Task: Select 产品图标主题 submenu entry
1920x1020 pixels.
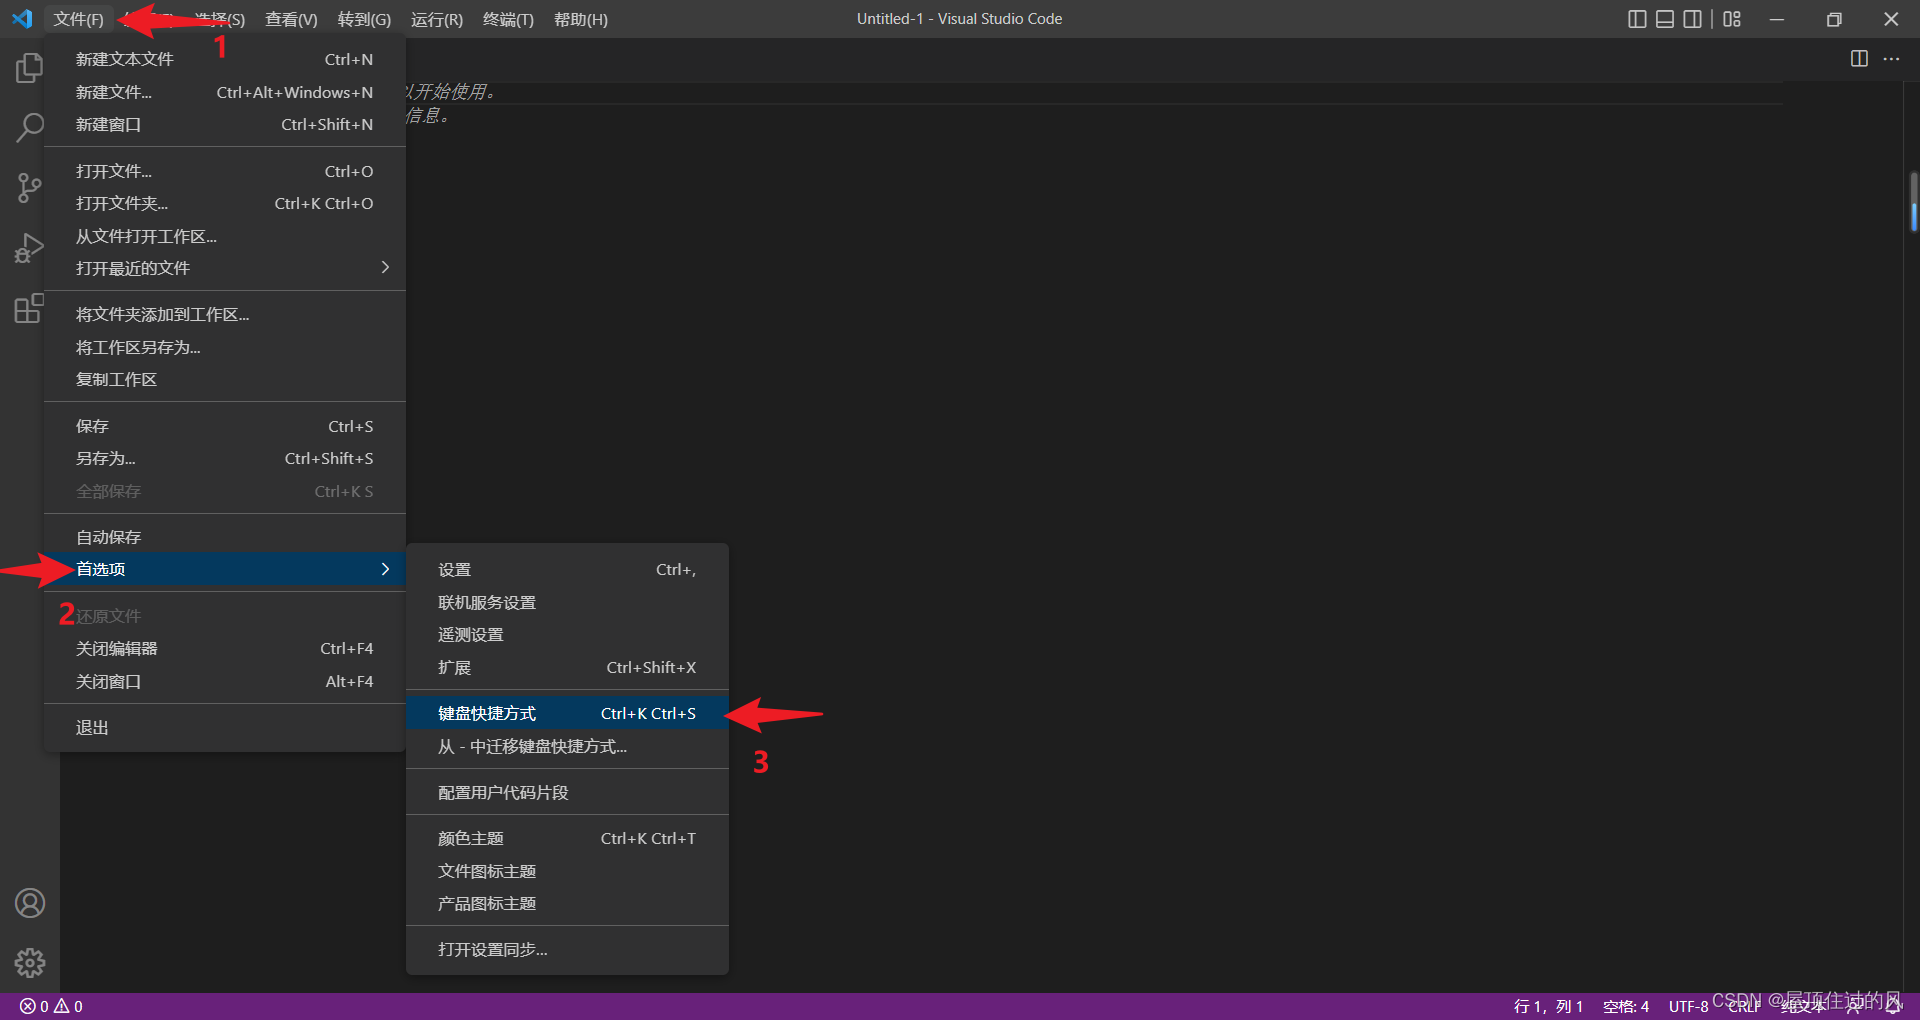Action: tap(567, 903)
